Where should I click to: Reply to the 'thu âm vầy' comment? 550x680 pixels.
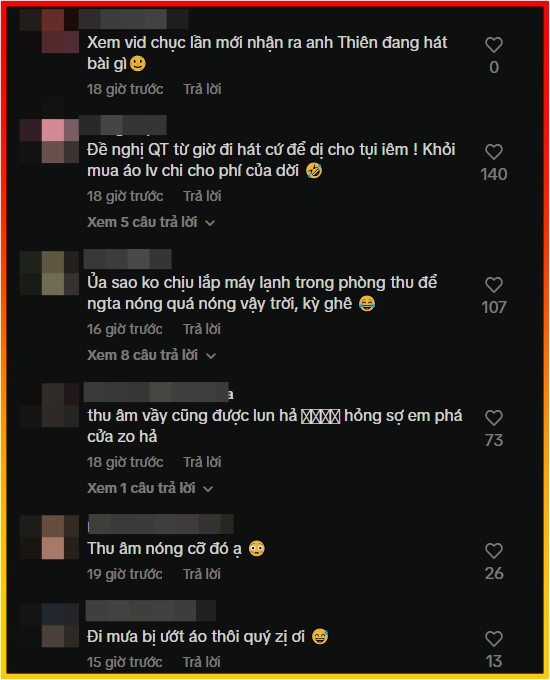(202, 463)
